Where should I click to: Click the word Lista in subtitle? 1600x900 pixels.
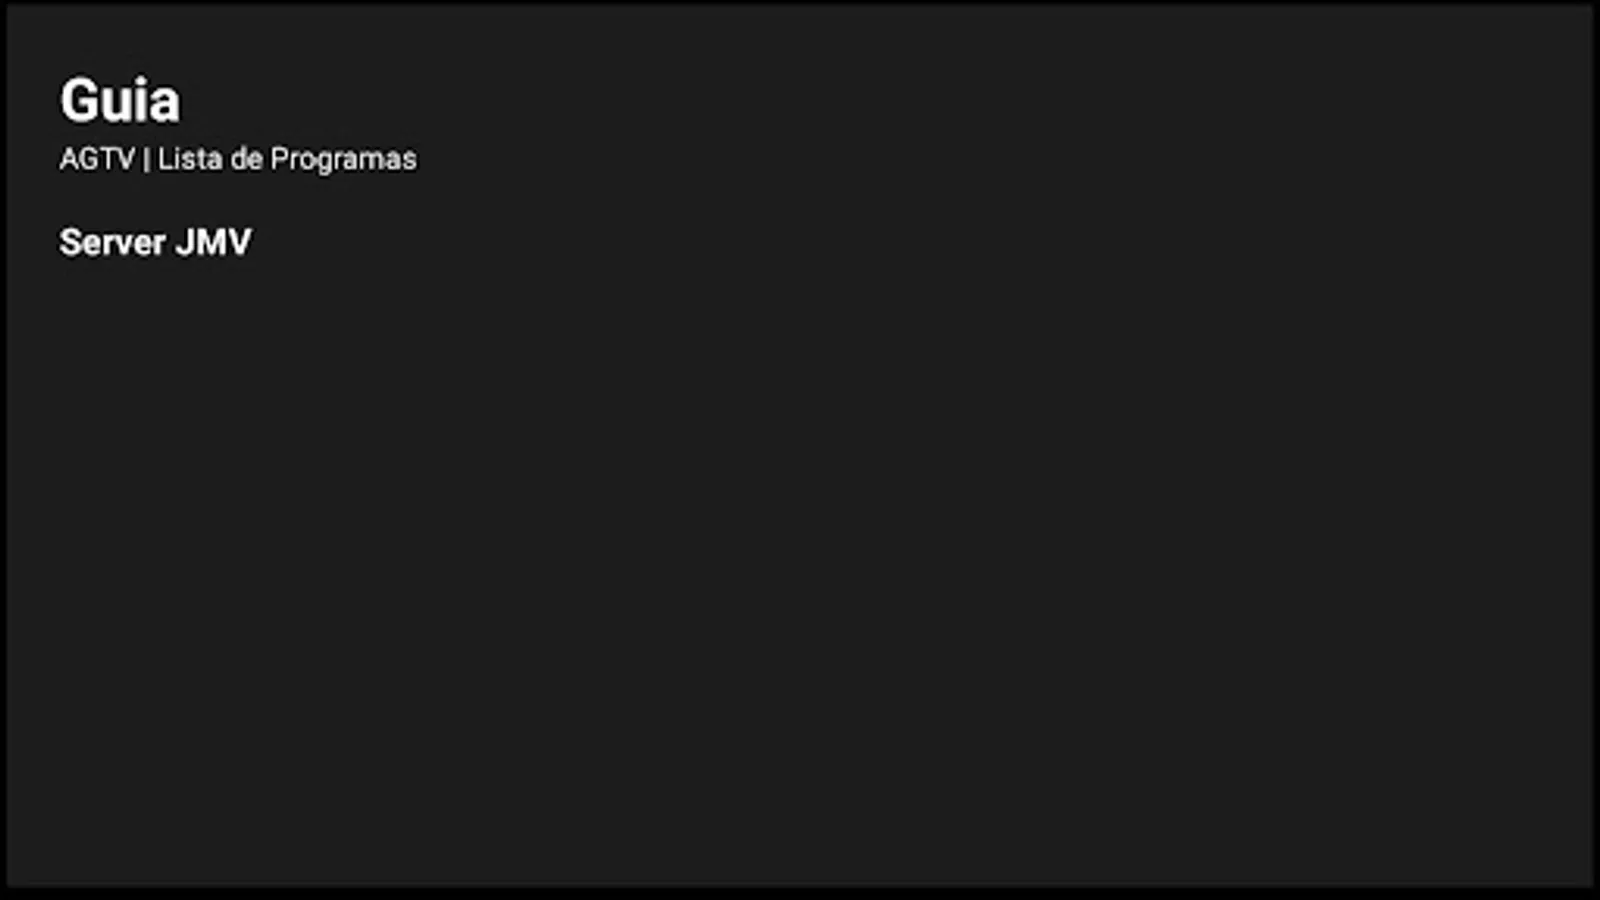click(x=190, y=159)
